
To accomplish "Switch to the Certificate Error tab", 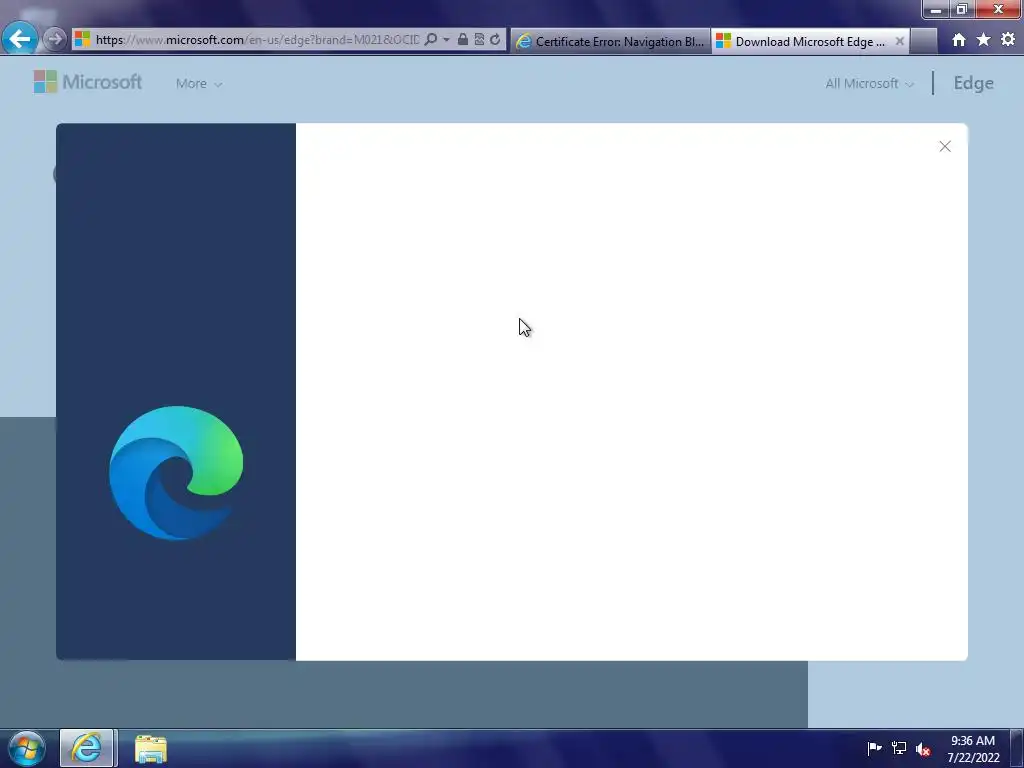I will click(611, 41).
